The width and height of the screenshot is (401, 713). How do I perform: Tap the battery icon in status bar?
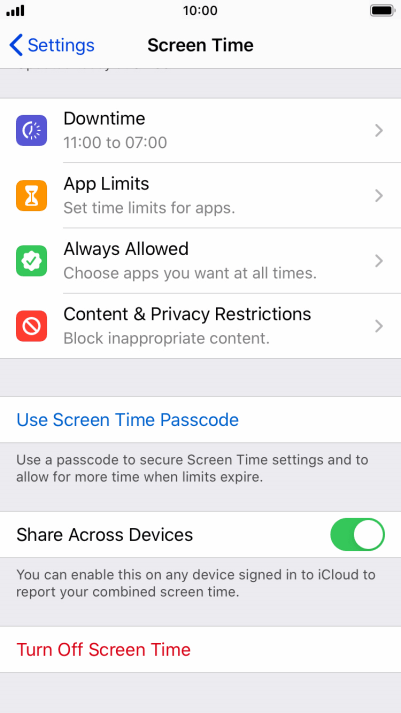[x=382, y=10]
